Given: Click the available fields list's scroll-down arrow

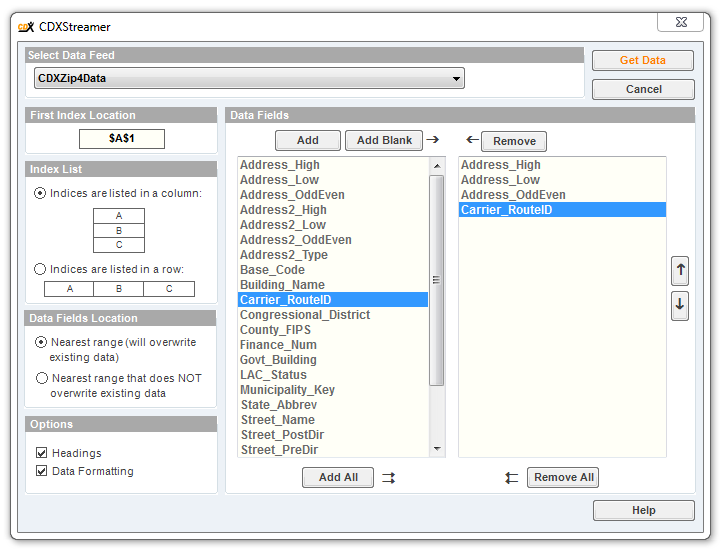Looking at the screenshot, I should 437,449.
